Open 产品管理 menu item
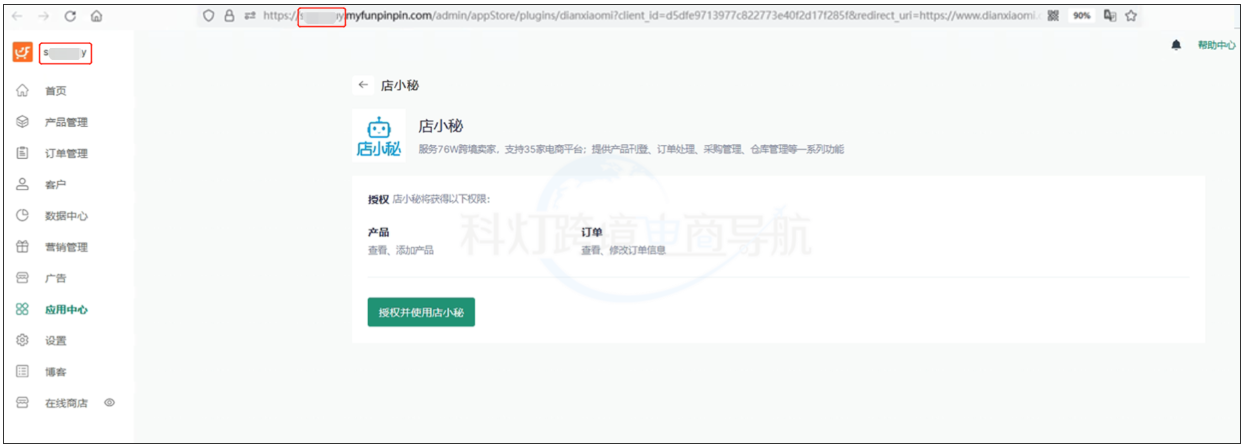The height and width of the screenshot is (446, 1244). pyautogui.click(x=66, y=122)
